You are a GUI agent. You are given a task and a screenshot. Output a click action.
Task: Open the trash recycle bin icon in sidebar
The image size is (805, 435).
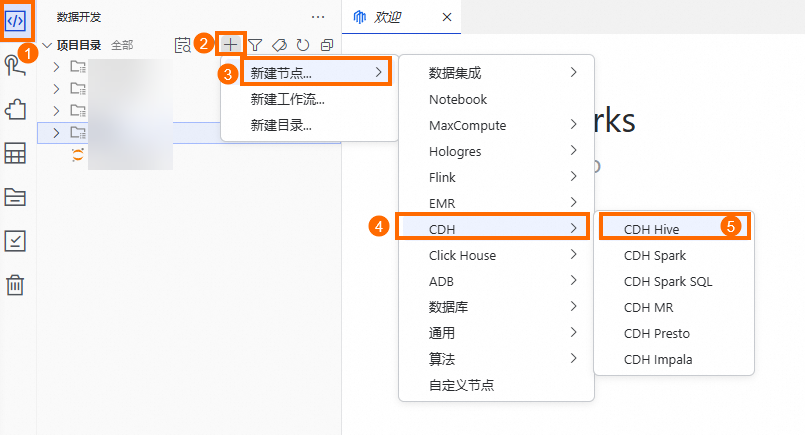(15, 285)
